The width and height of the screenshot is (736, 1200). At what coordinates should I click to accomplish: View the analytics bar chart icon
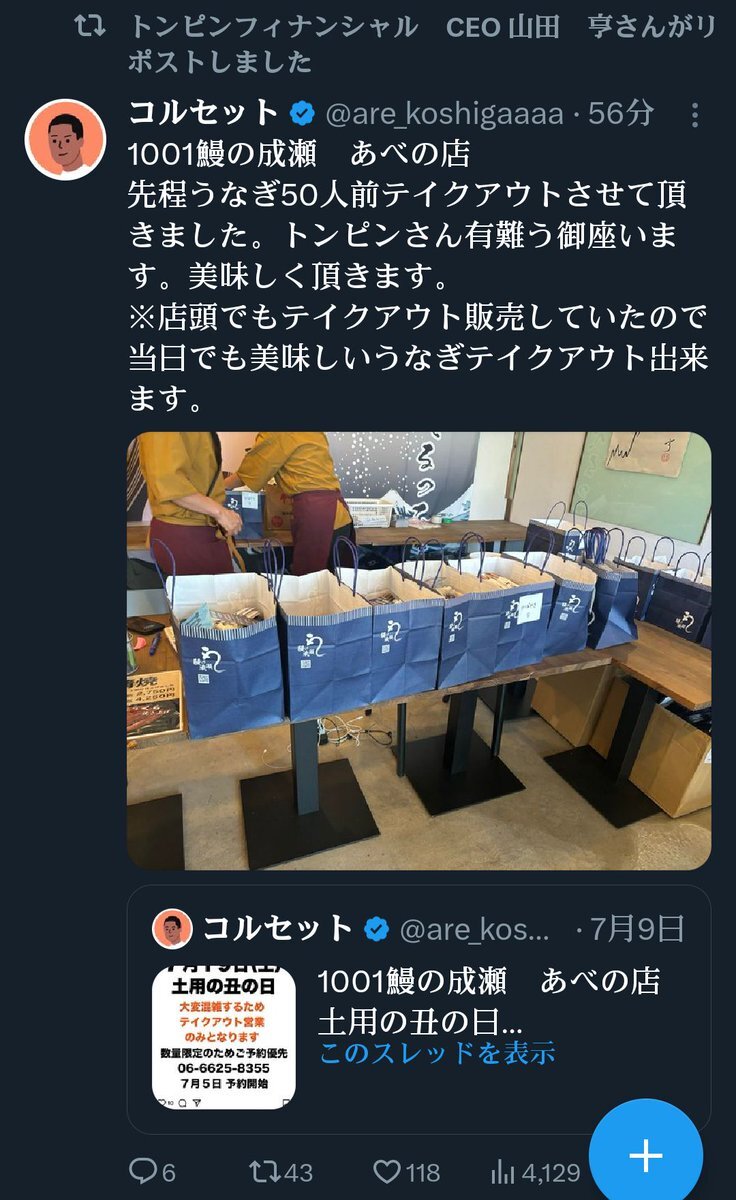[503, 1173]
